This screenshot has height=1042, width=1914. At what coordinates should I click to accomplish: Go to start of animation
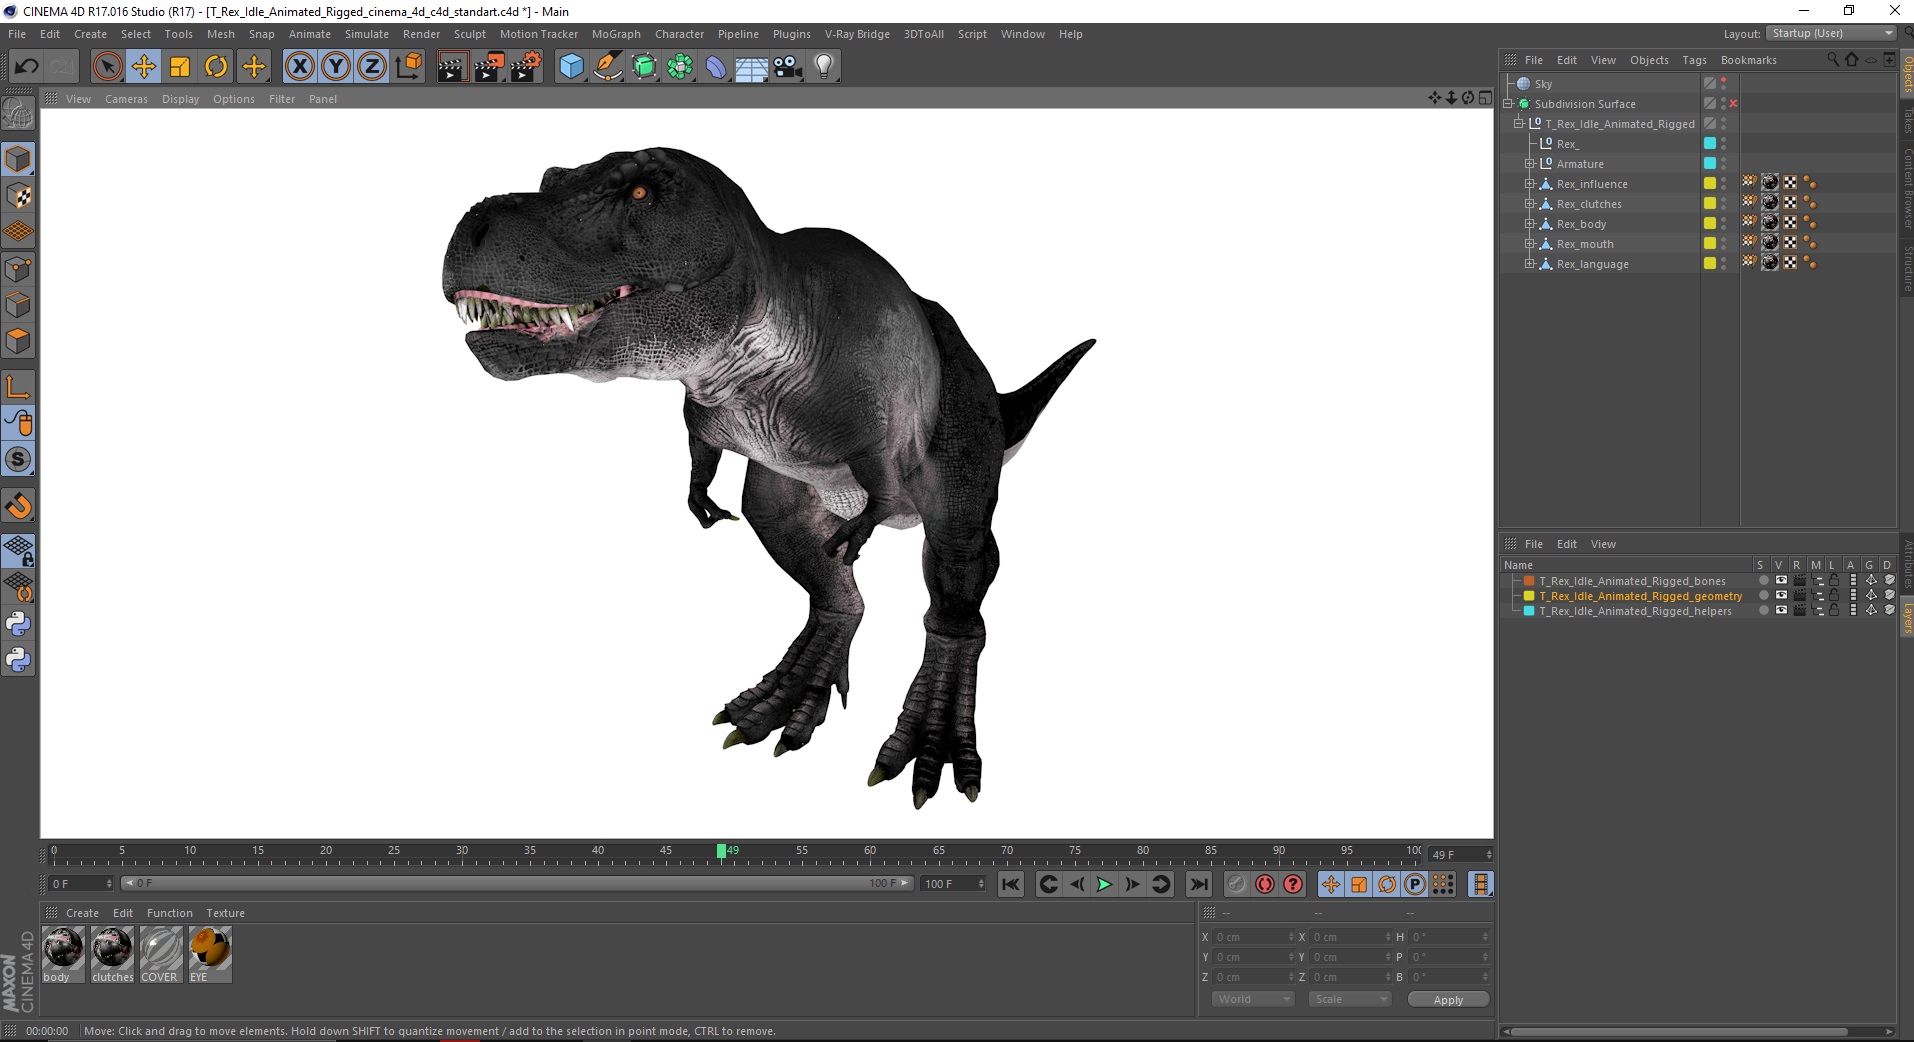coord(1011,884)
